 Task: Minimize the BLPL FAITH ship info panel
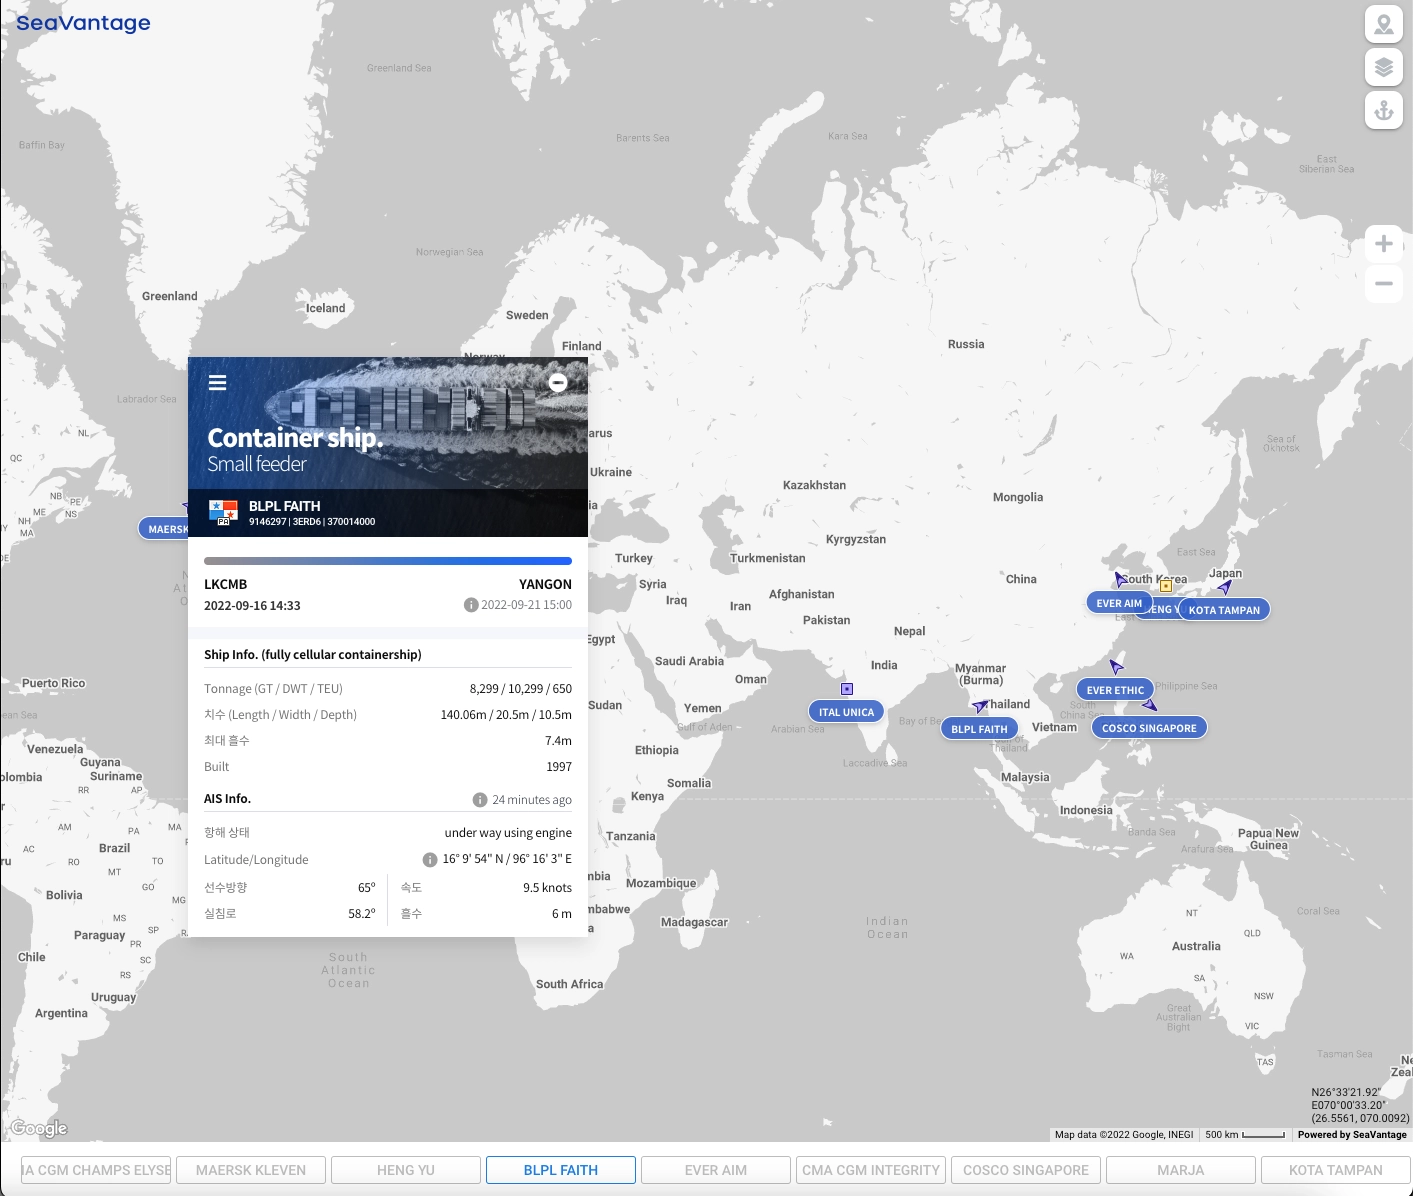point(558,382)
